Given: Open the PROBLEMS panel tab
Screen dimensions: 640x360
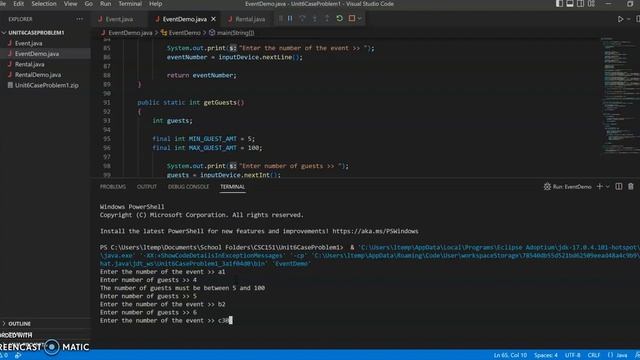Looking at the screenshot, I should pyautogui.click(x=113, y=187).
